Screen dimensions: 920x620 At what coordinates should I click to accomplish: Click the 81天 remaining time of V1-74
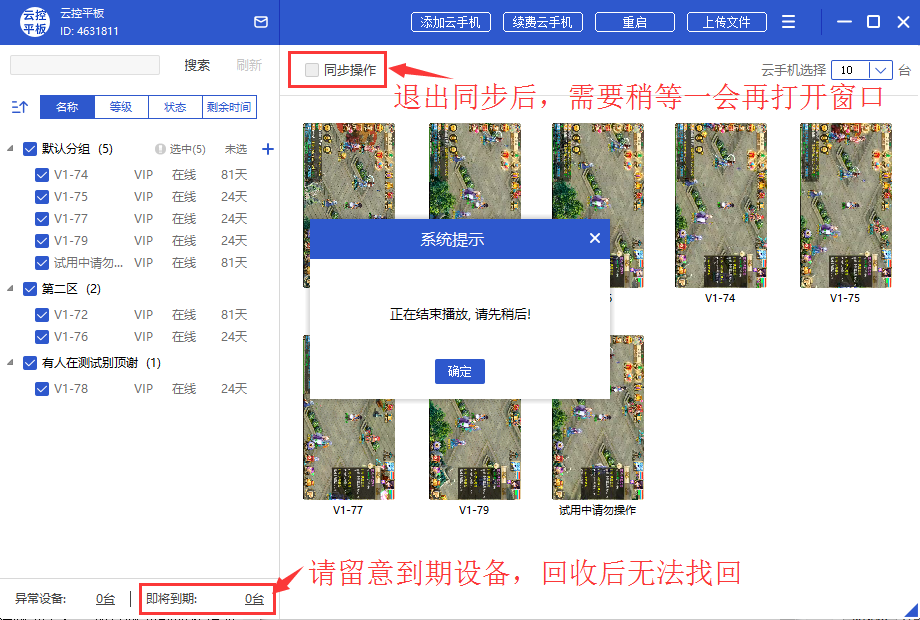pos(234,175)
